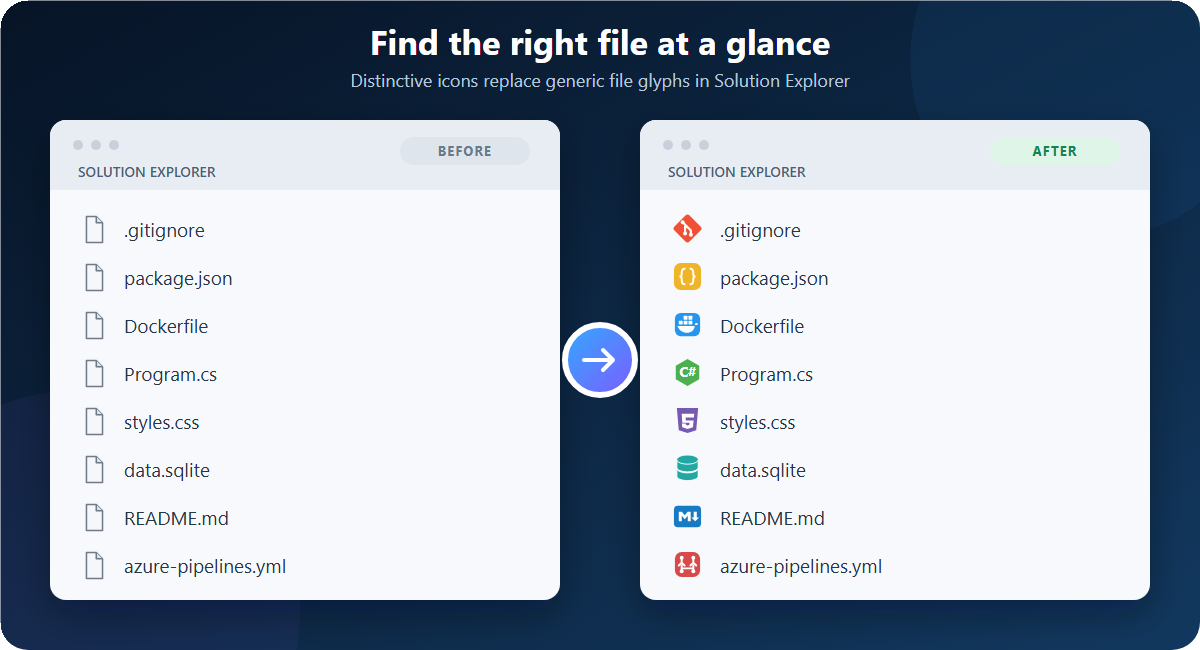This screenshot has height=650, width=1200.
Task: Click generic file icon of .gitignore in Before panel
Action: [x=94, y=230]
